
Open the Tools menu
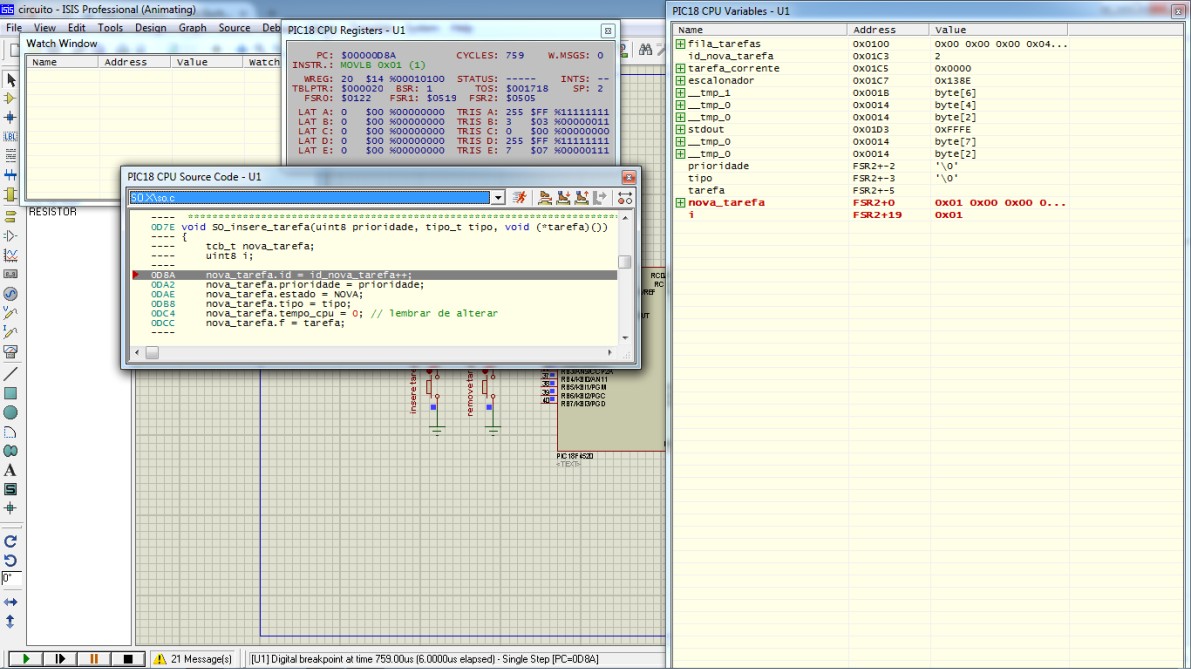click(110, 28)
